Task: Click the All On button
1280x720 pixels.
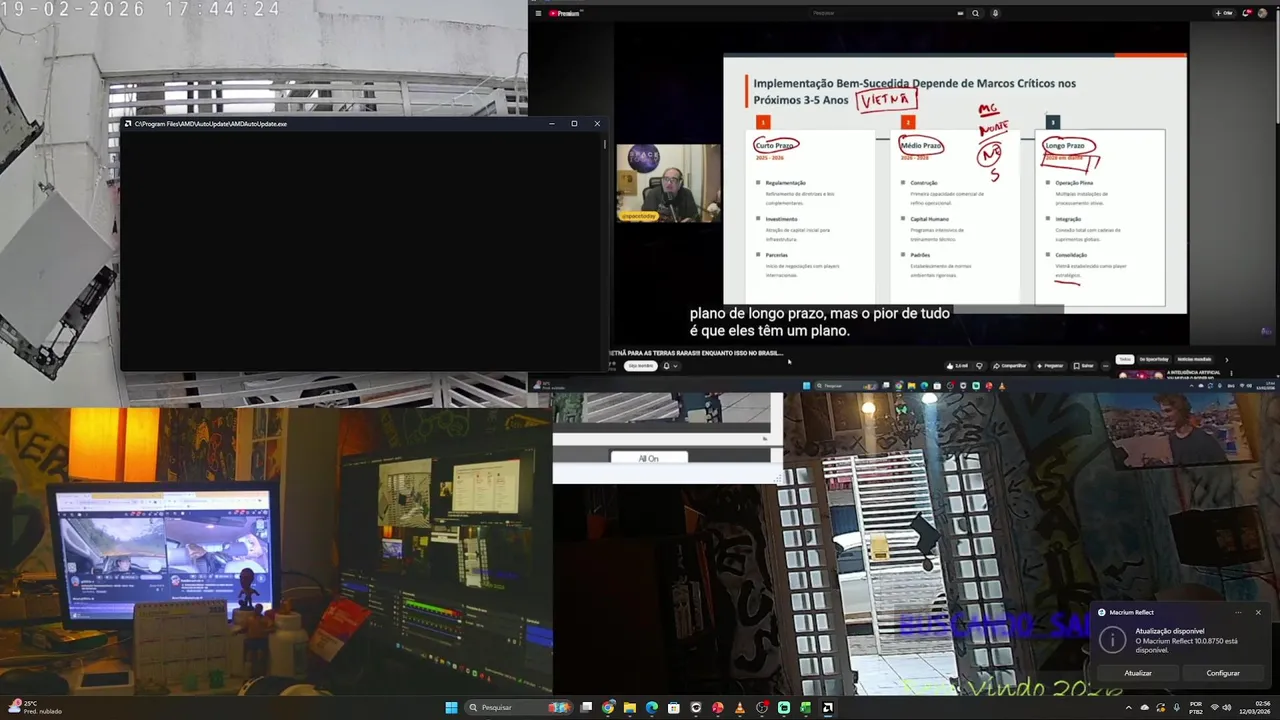Action: click(x=648, y=458)
